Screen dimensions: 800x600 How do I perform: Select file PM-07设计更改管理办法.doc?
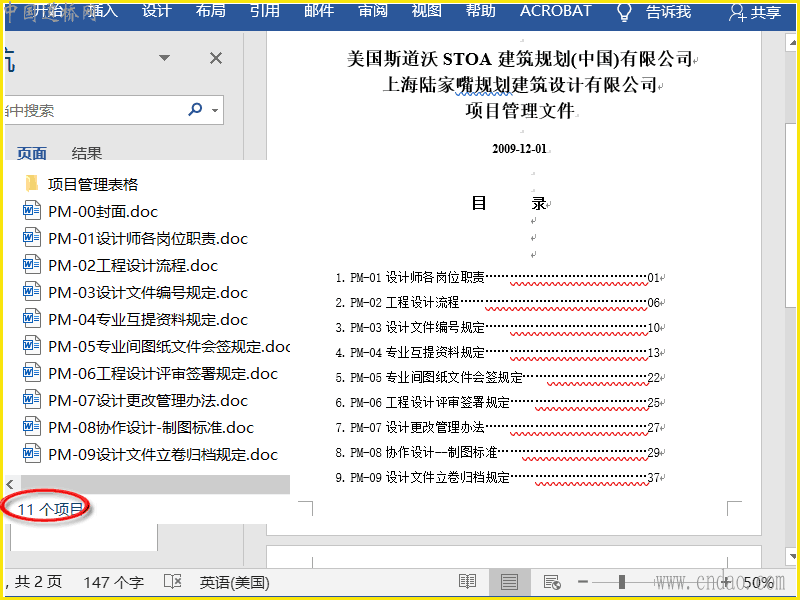(148, 401)
